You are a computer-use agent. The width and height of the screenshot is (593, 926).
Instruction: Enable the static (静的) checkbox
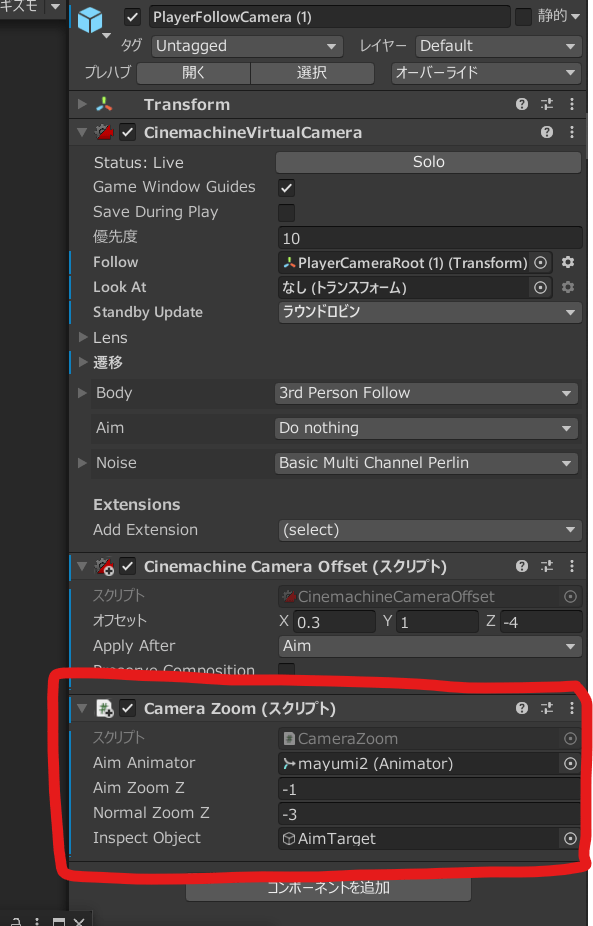(x=523, y=17)
